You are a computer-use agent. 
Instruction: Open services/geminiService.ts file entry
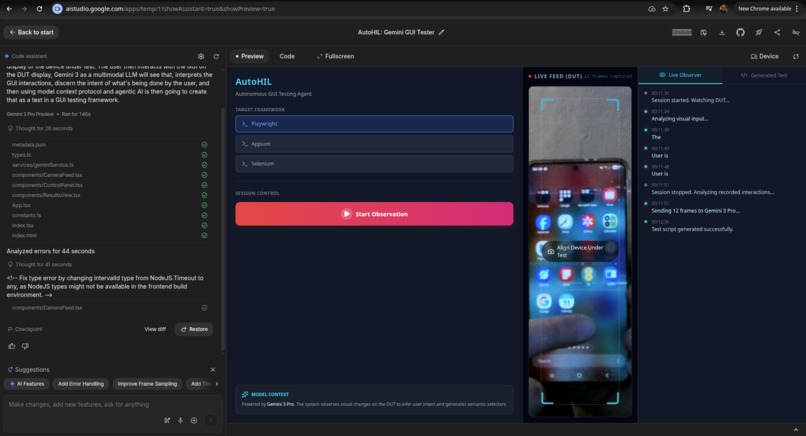pyautogui.click(x=43, y=165)
